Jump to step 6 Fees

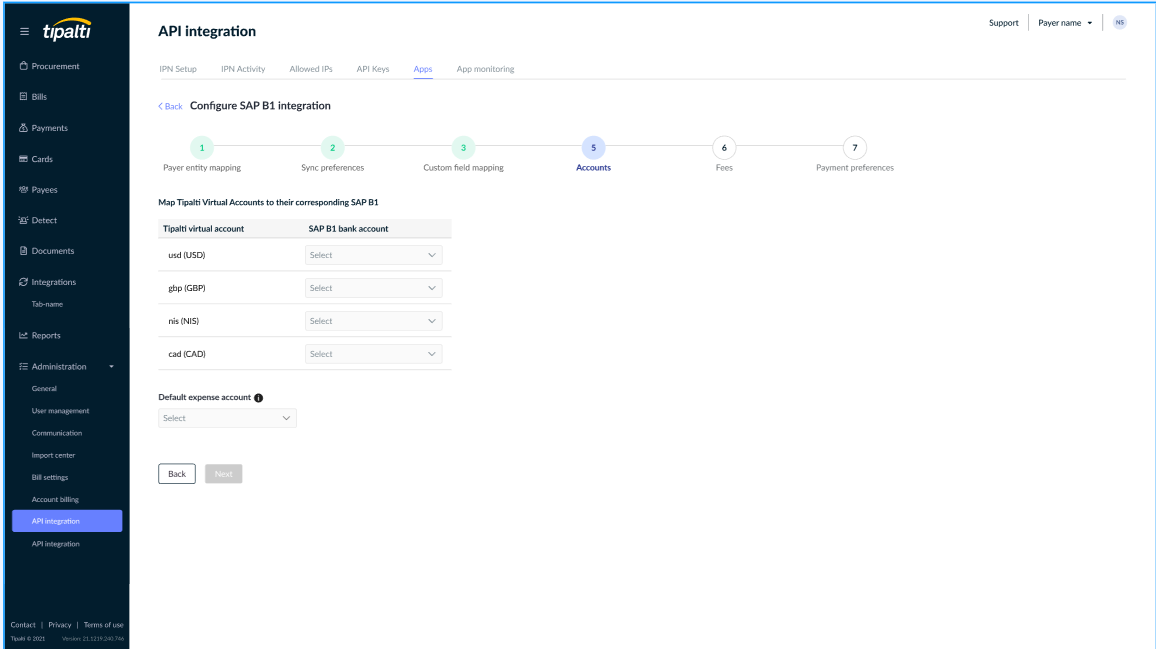tap(724, 148)
